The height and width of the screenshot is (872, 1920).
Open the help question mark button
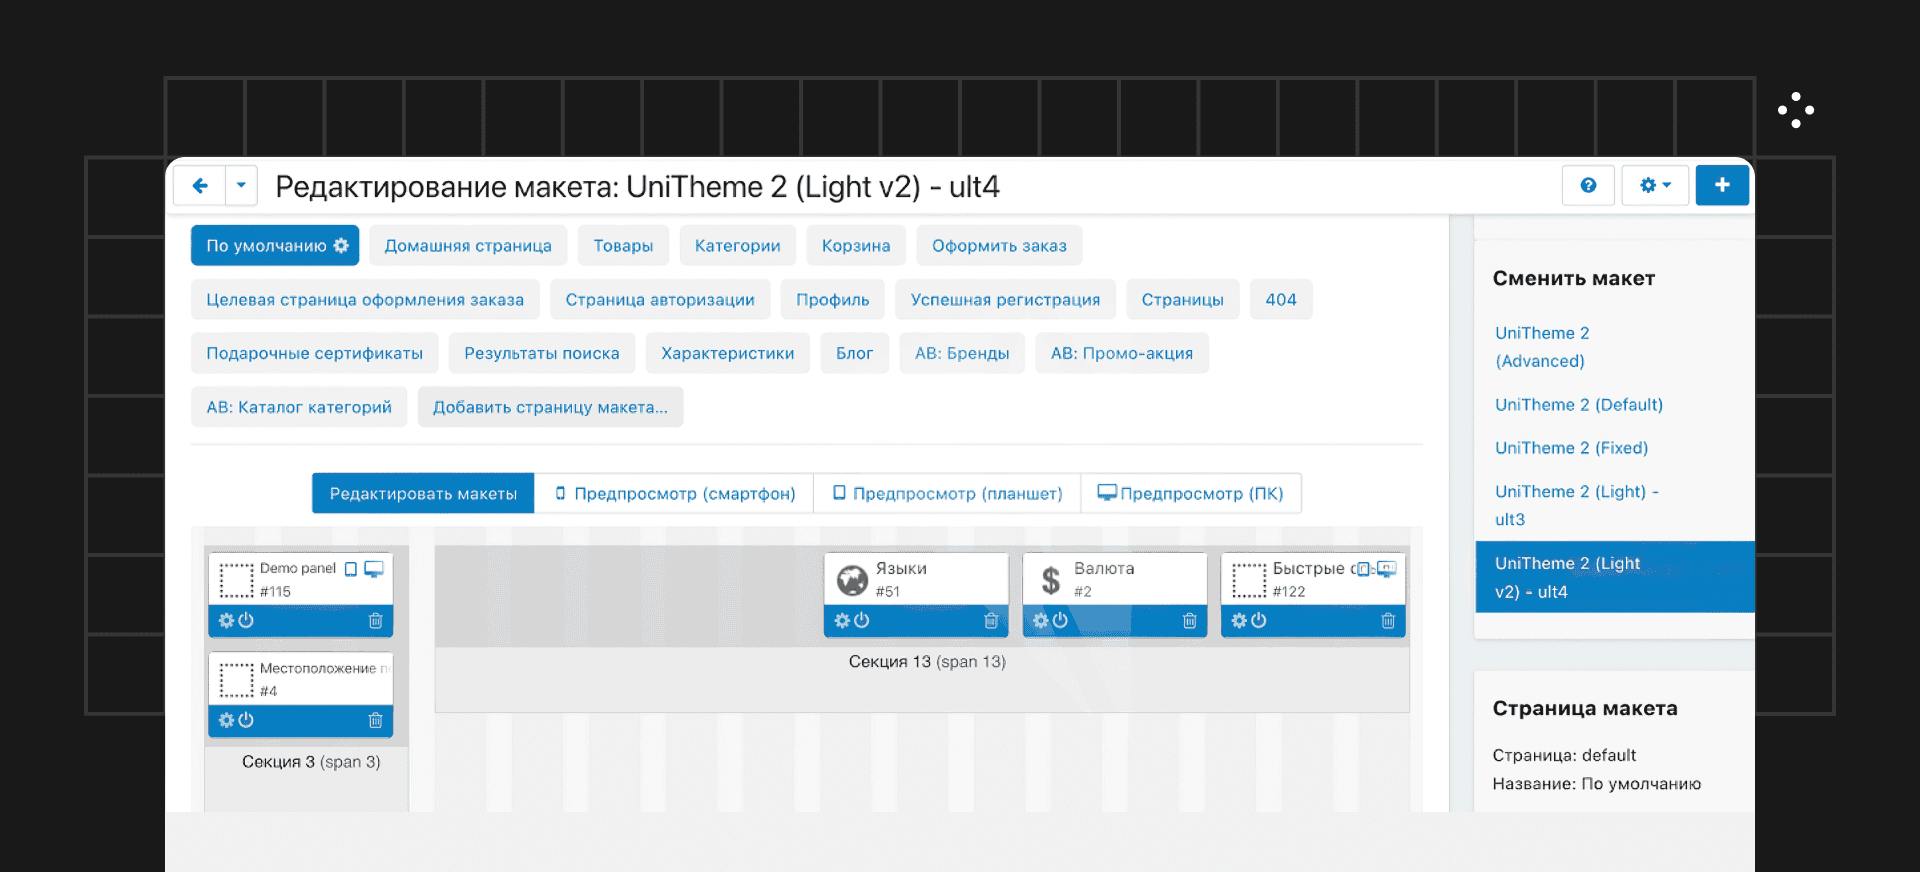[1588, 186]
